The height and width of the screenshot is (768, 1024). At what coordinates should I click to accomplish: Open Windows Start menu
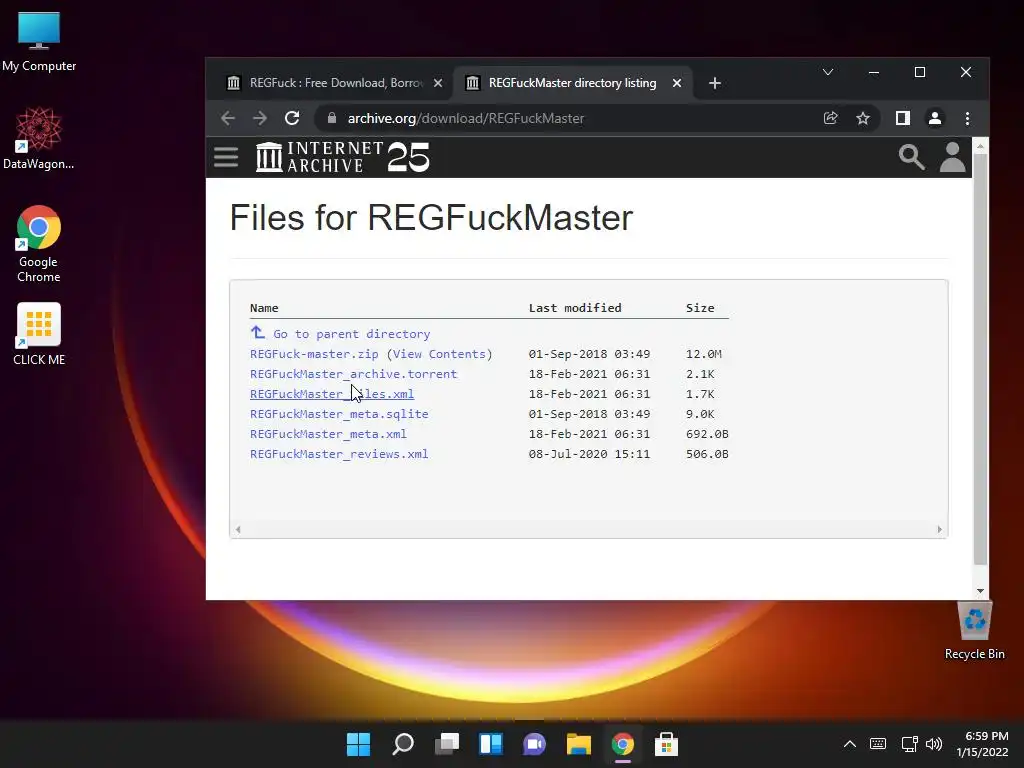[358, 744]
